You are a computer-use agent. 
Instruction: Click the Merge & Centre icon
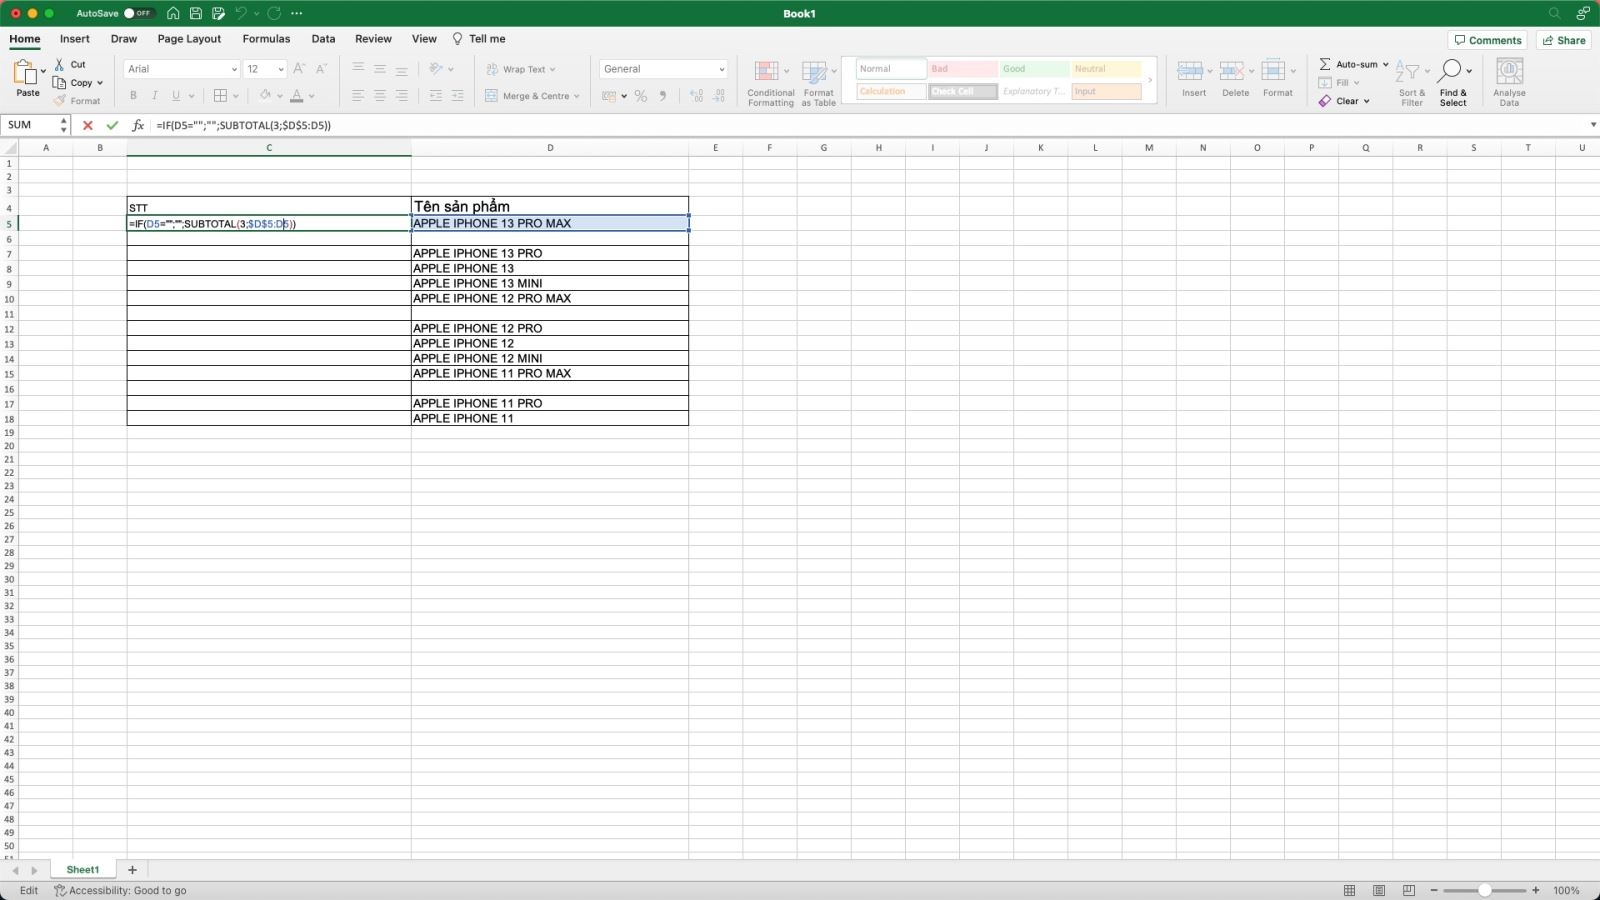tap(530, 95)
